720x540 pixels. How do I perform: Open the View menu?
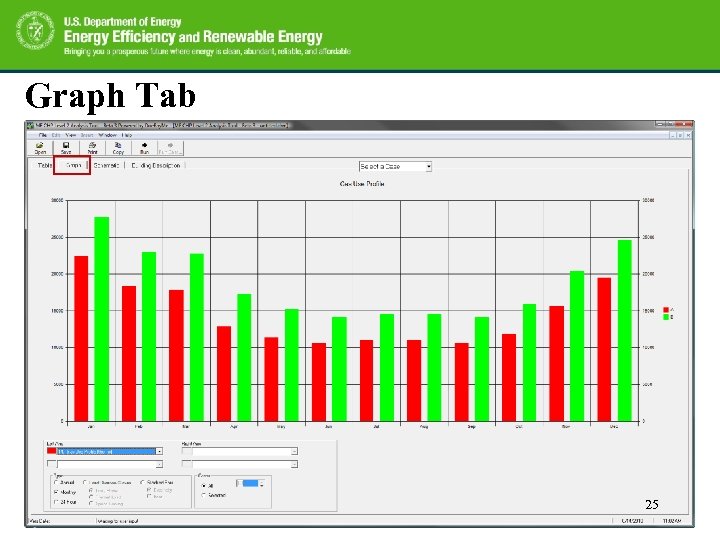[x=71, y=135]
